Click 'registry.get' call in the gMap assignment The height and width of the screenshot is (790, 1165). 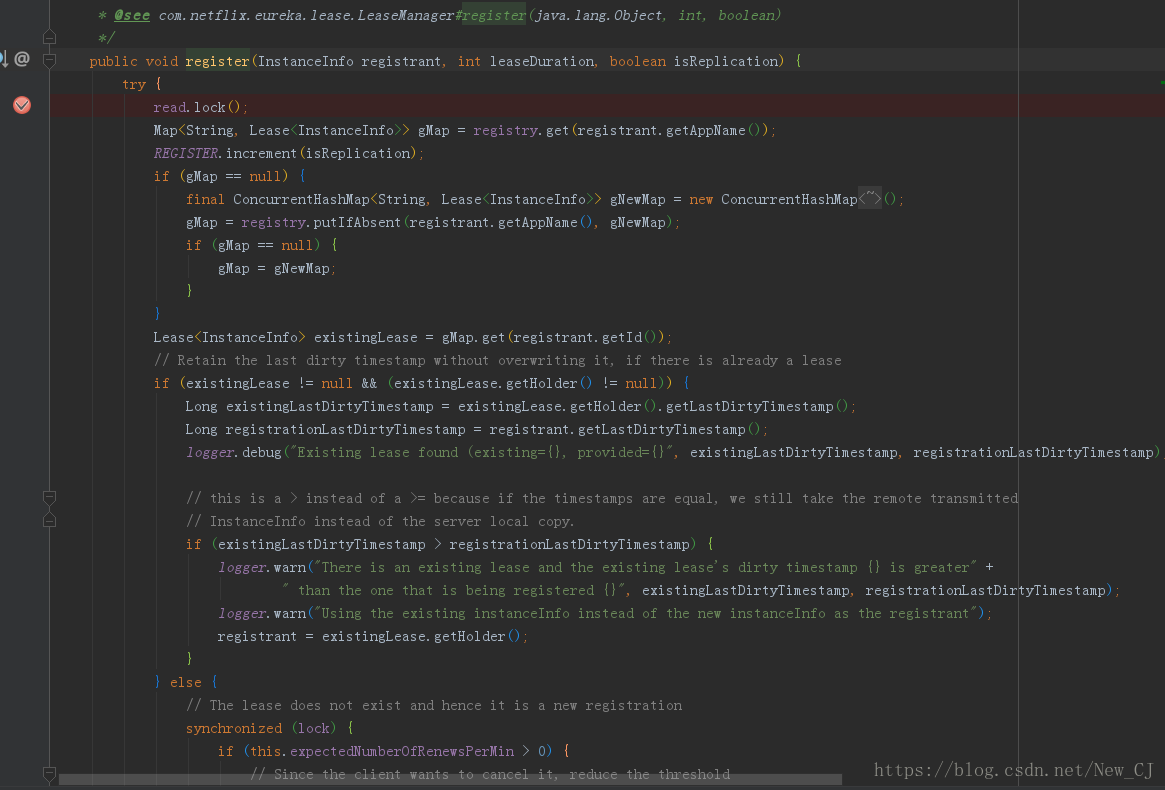(x=521, y=130)
